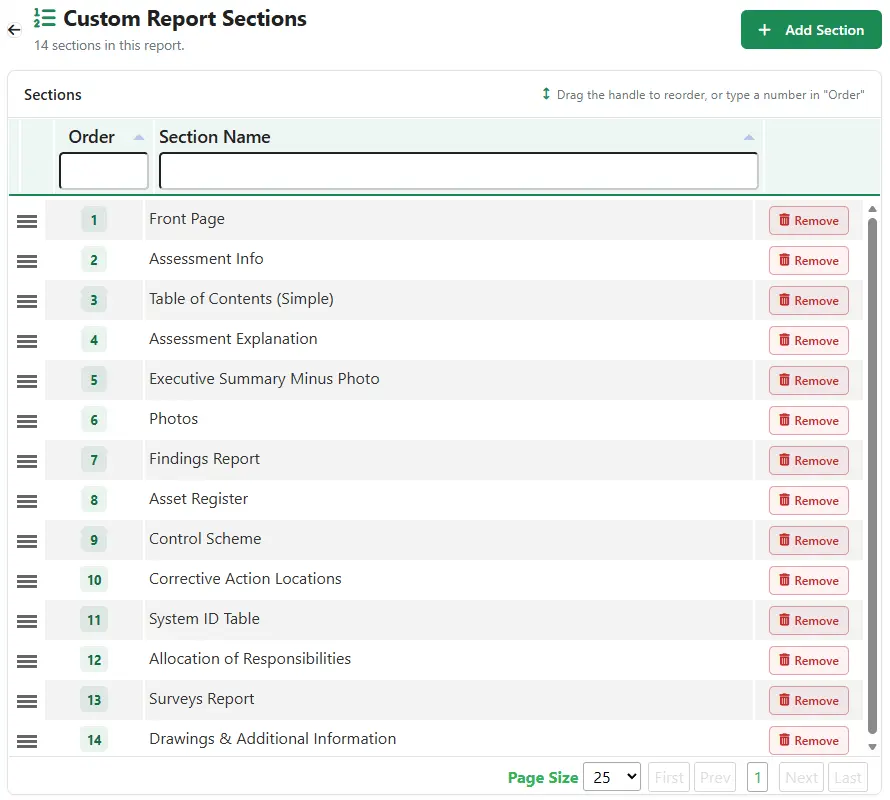This screenshot has height=800, width=890.
Task: Click drag handle for Assessment Explanation
Action: tap(27, 341)
